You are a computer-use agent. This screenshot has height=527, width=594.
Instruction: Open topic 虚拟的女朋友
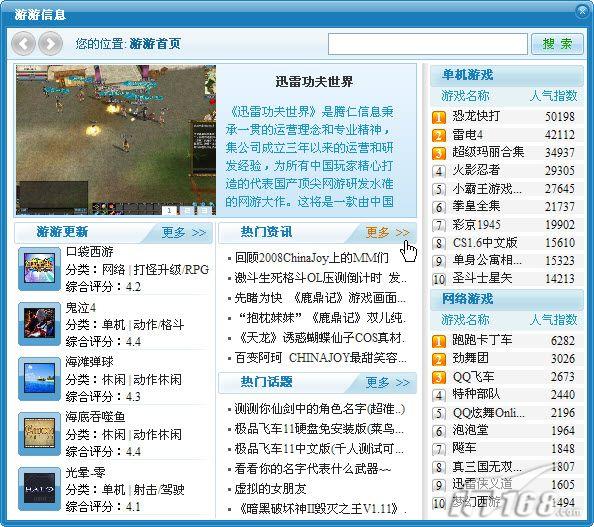coord(270,489)
